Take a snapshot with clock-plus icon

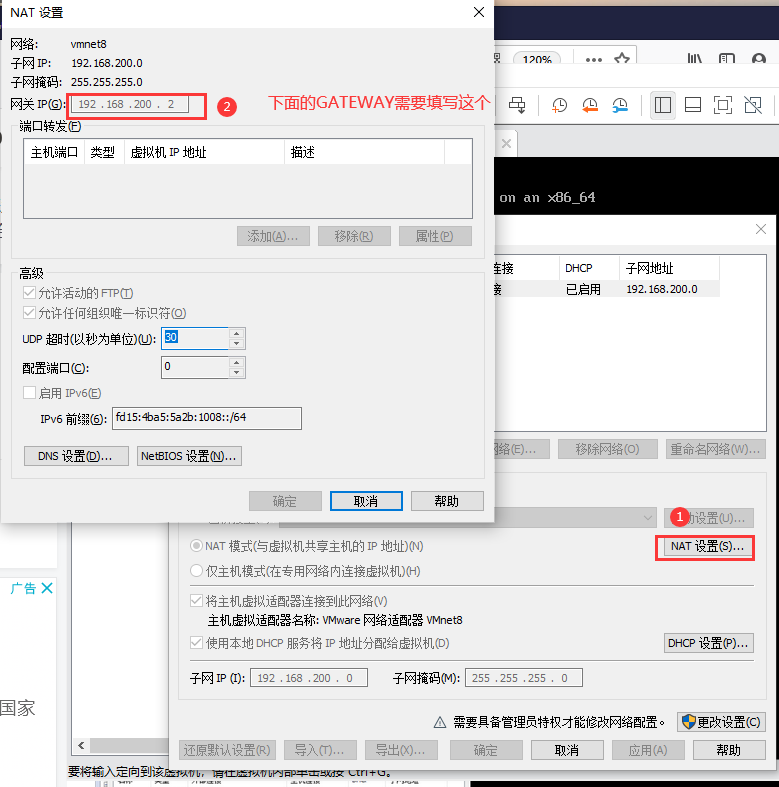559,105
